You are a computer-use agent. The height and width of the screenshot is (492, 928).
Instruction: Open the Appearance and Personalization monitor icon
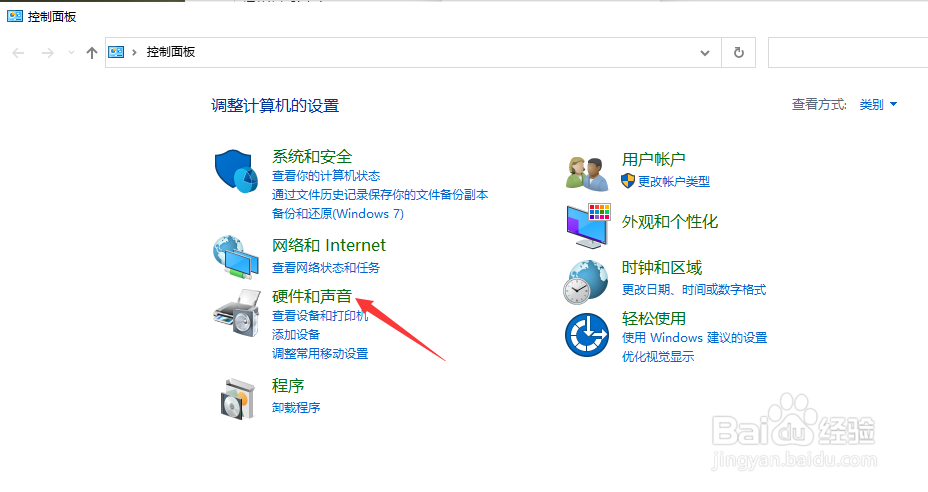coord(588,226)
